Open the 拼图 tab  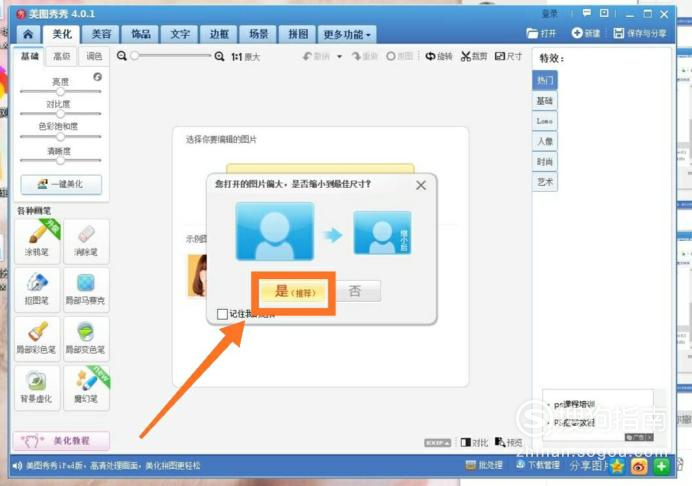[x=298, y=34]
